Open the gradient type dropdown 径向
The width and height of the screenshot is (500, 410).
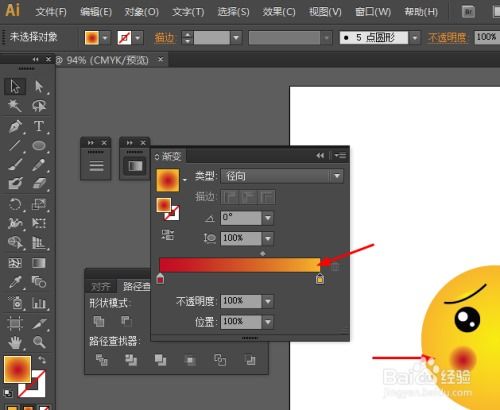pos(282,176)
